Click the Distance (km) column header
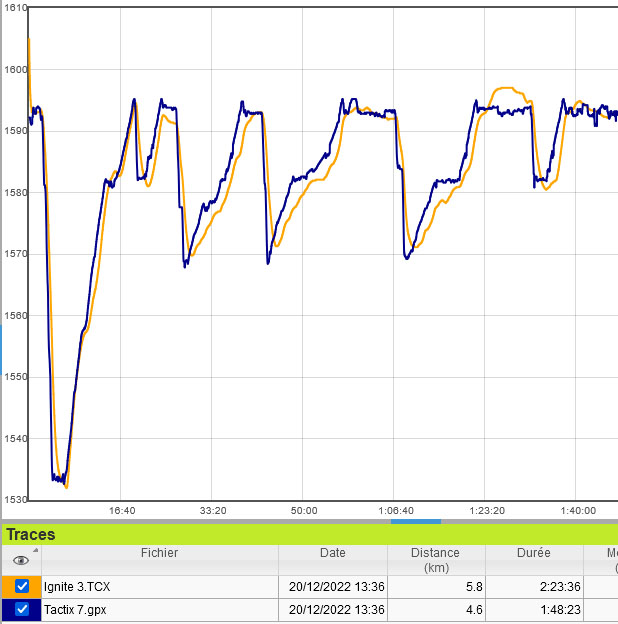The height and width of the screenshot is (624, 618). click(x=435, y=560)
